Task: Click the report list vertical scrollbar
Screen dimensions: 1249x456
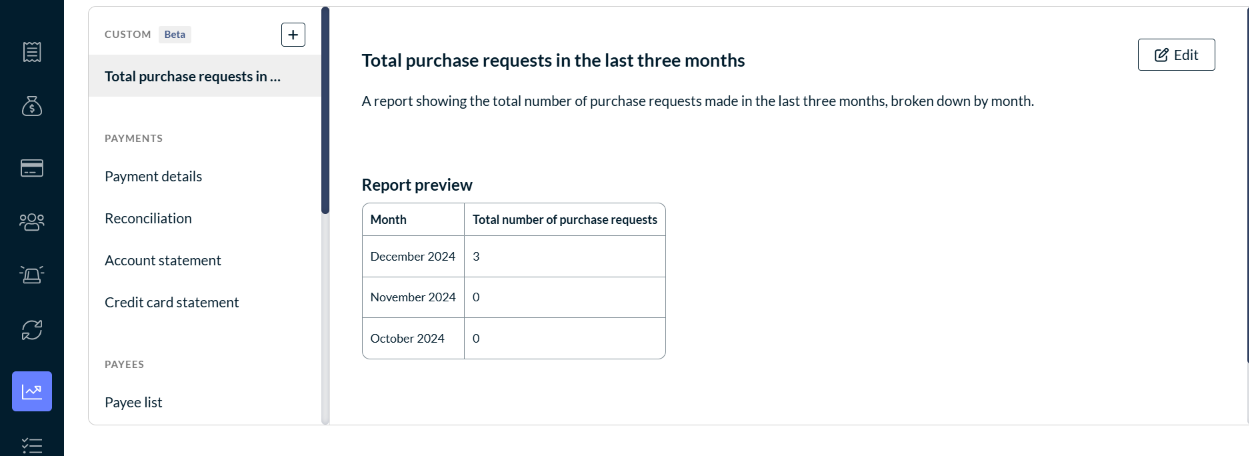Action: pos(325,110)
